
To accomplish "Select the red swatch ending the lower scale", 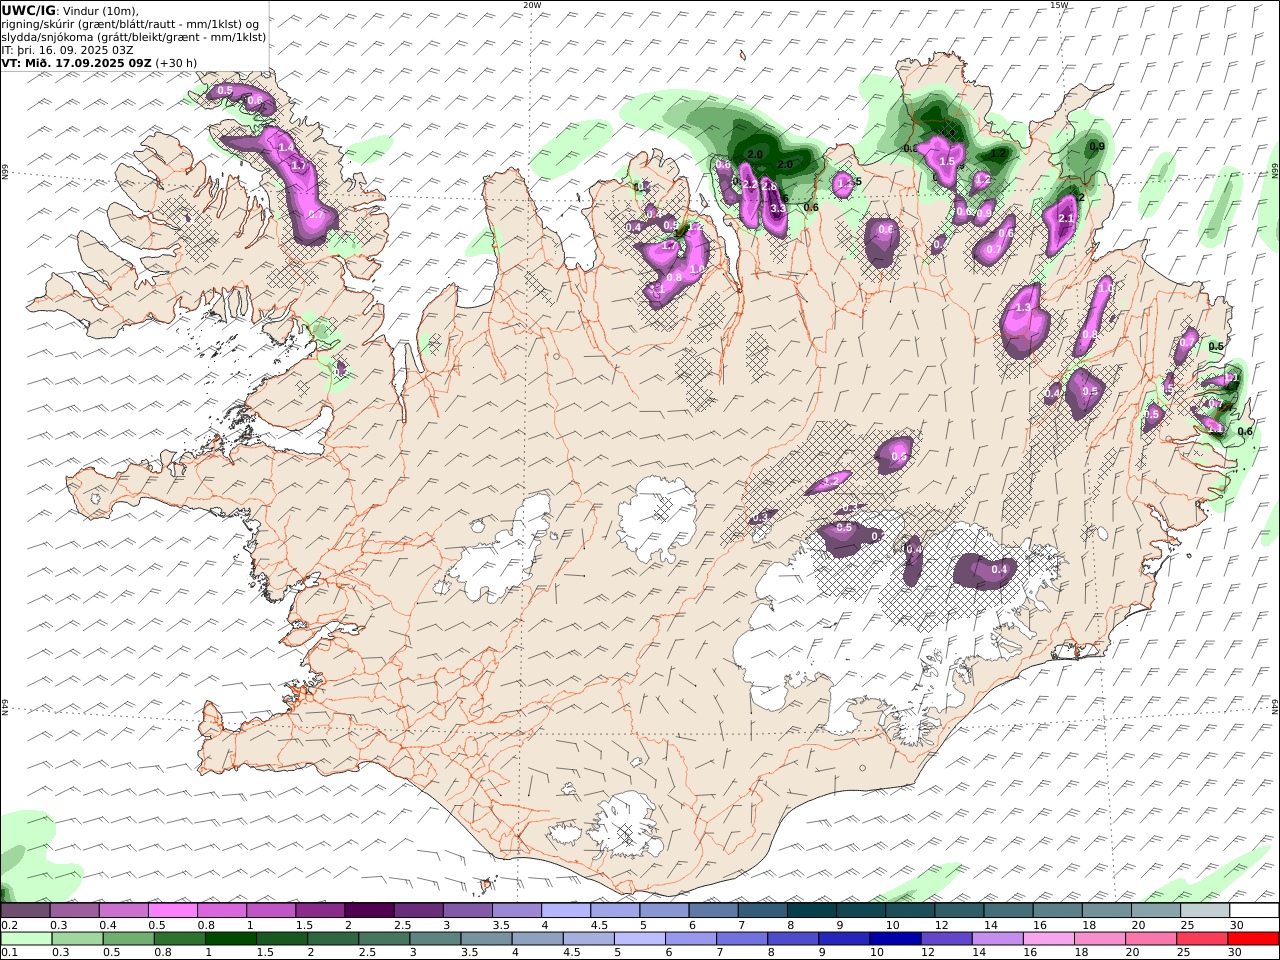I will pyautogui.click(x=1254, y=938).
